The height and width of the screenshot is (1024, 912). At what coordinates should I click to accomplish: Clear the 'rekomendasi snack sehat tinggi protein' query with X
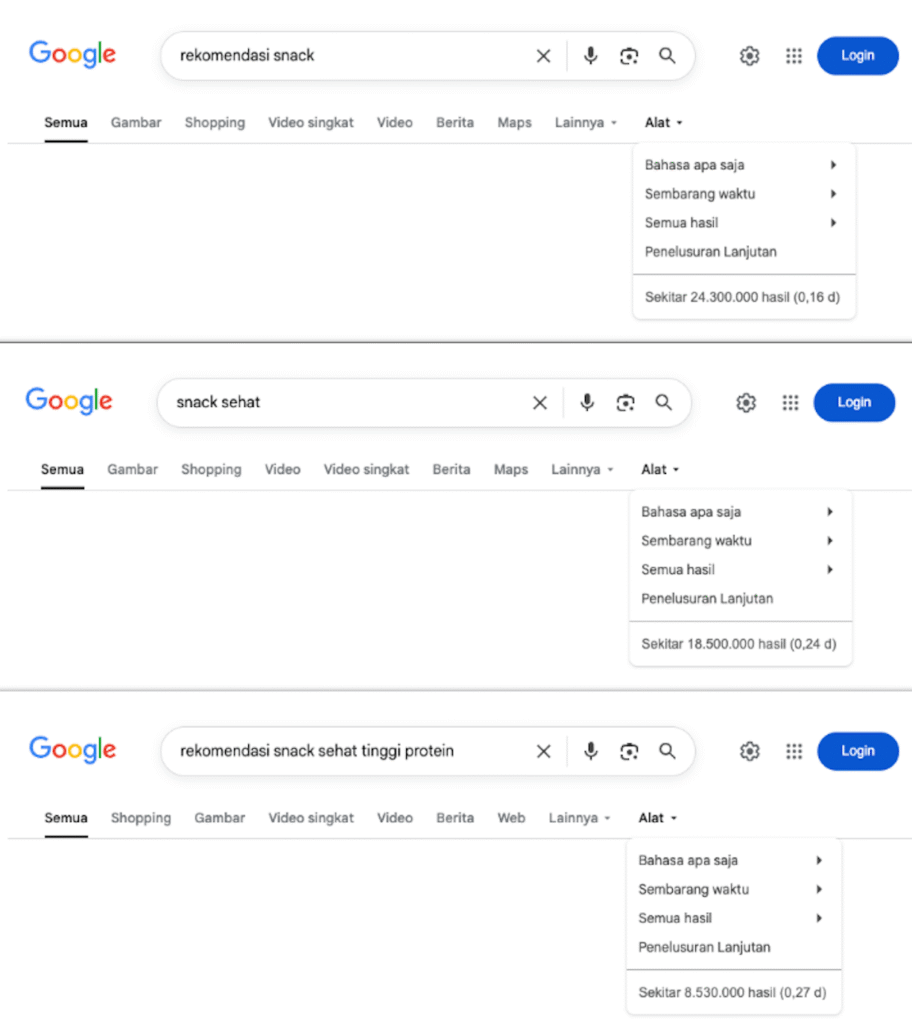click(543, 750)
